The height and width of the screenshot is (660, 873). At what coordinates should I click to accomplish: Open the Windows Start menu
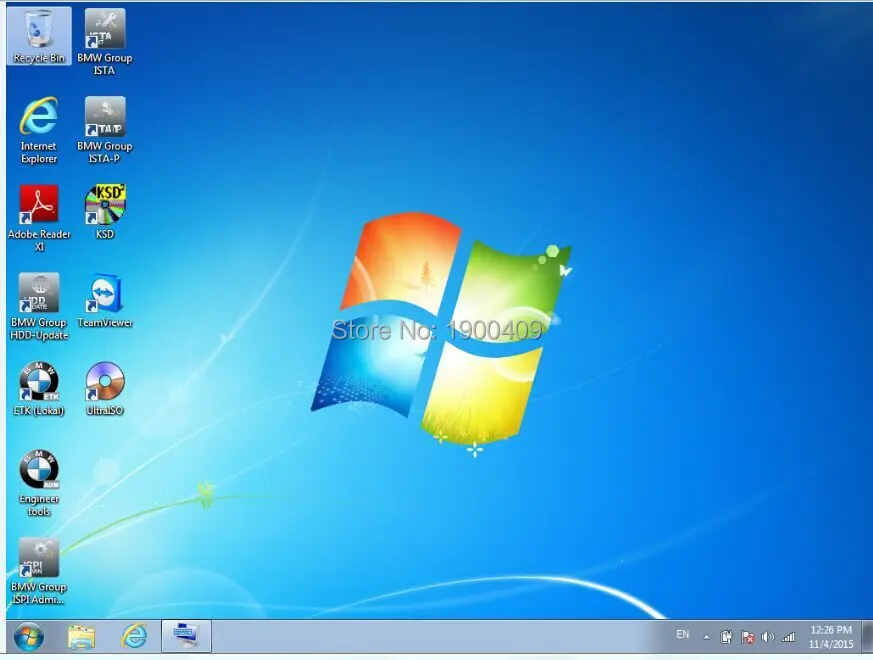[x=28, y=636]
